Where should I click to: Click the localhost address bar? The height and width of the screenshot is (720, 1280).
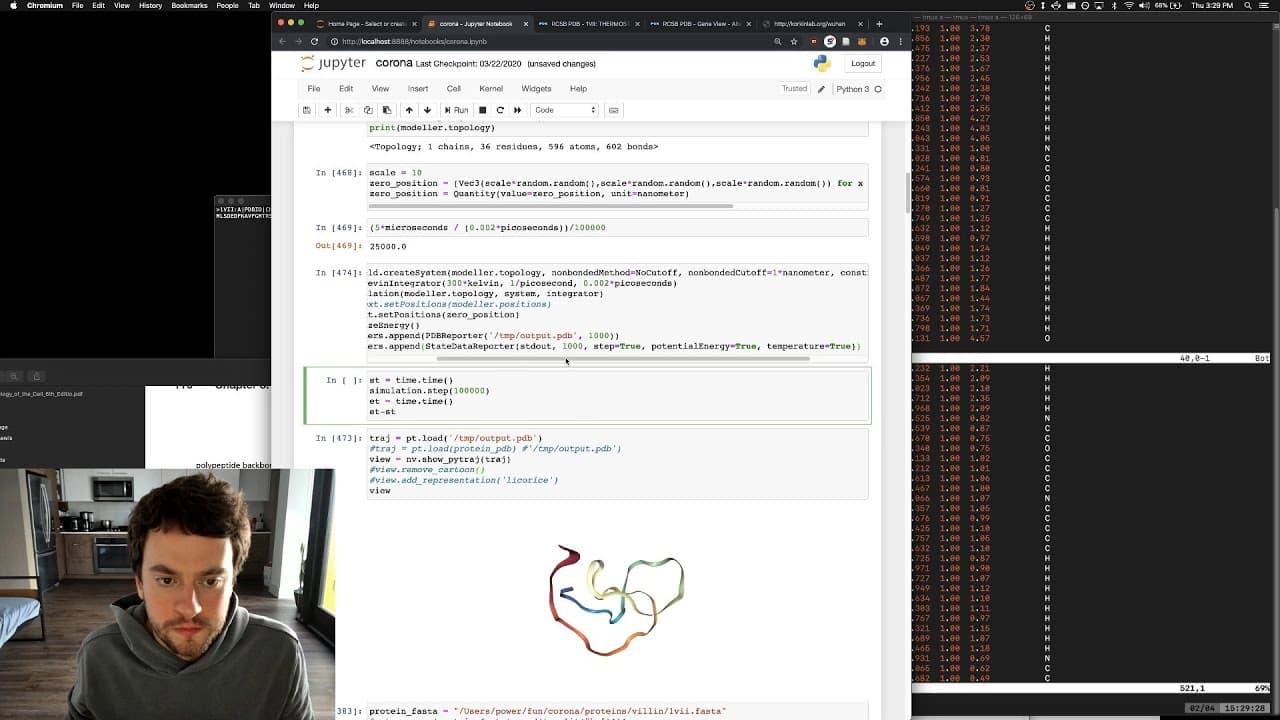click(547, 42)
